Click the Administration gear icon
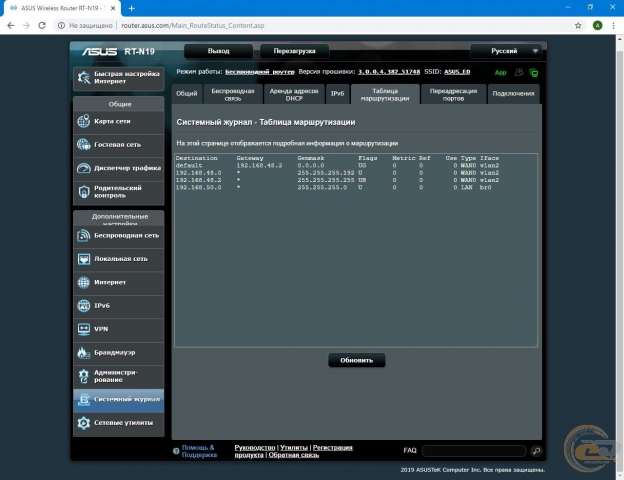Image resolution: width=624 pixels, height=480 pixels. tap(84, 376)
